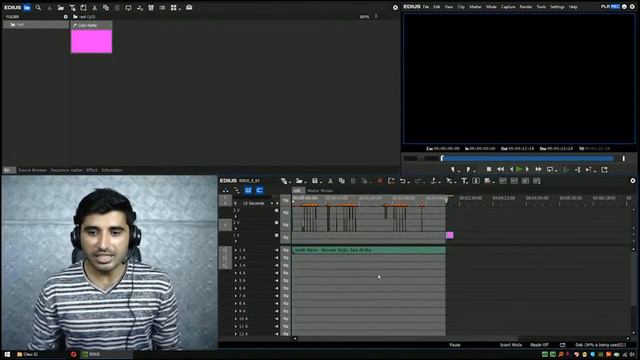
Task: Open the Clip menu
Action: coord(461,7)
